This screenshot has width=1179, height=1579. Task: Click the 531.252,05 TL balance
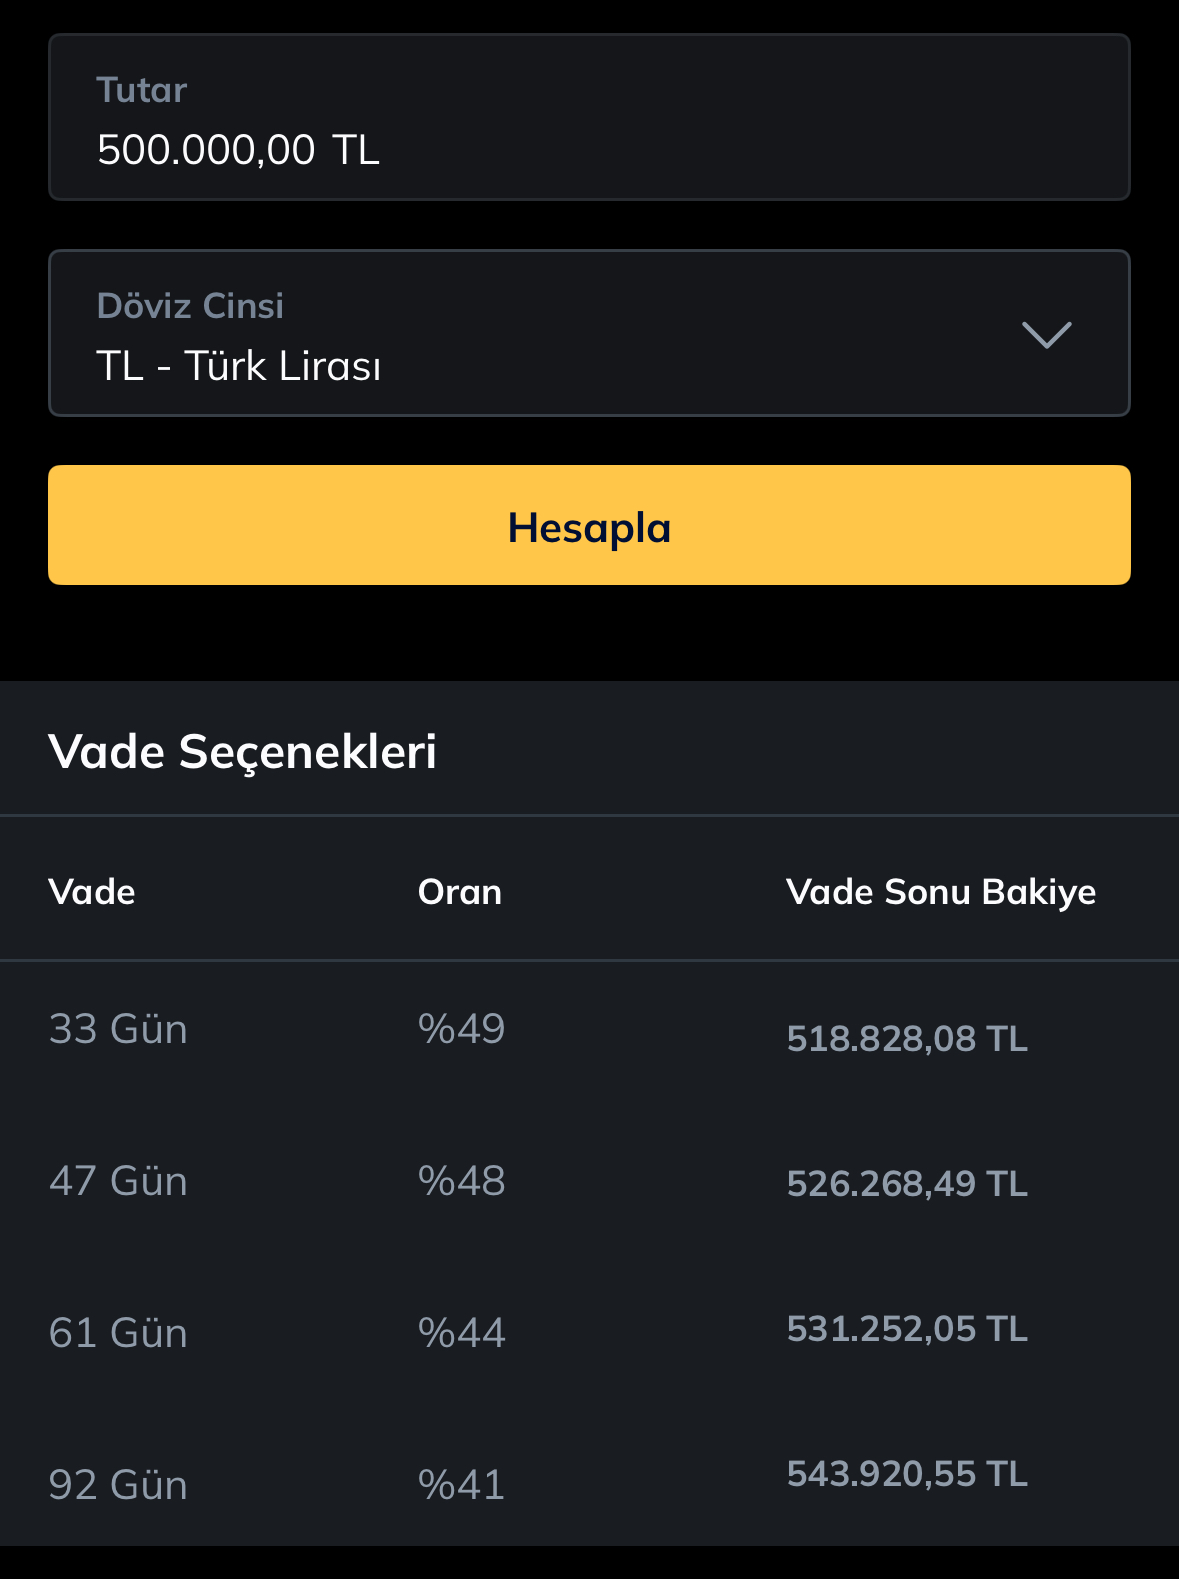coord(907,1329)
